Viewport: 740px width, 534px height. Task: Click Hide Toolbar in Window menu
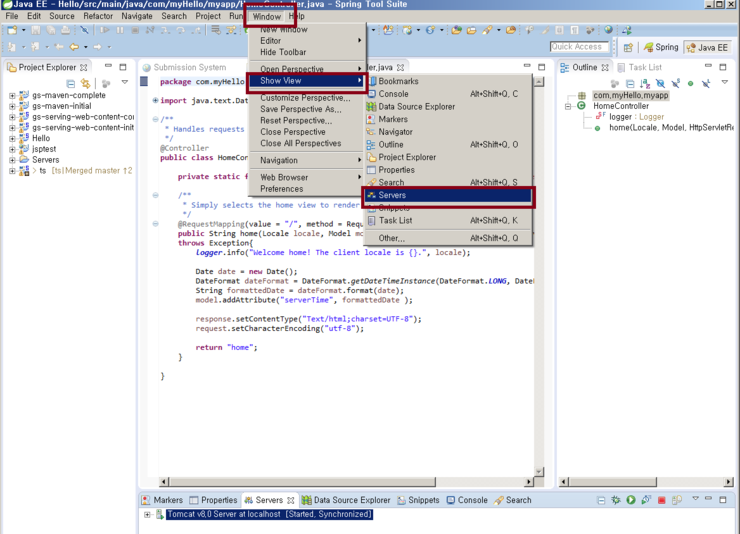pos(306,52)
